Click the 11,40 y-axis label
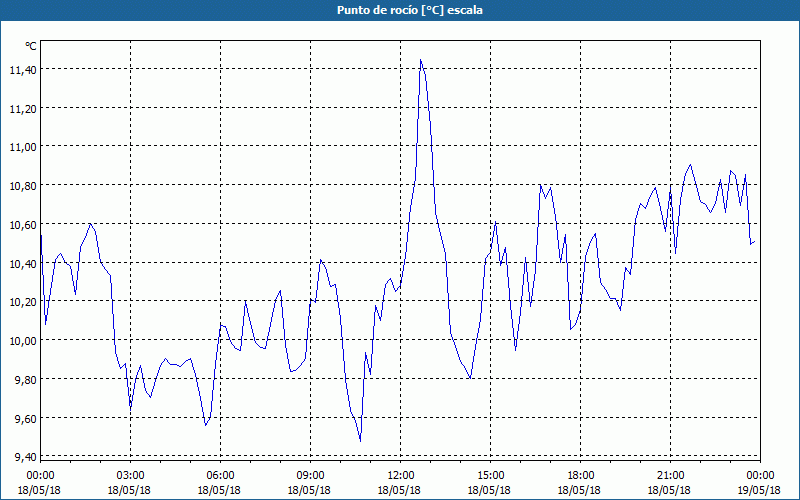Viewport: 800px width, 500px height. (23, 69)
